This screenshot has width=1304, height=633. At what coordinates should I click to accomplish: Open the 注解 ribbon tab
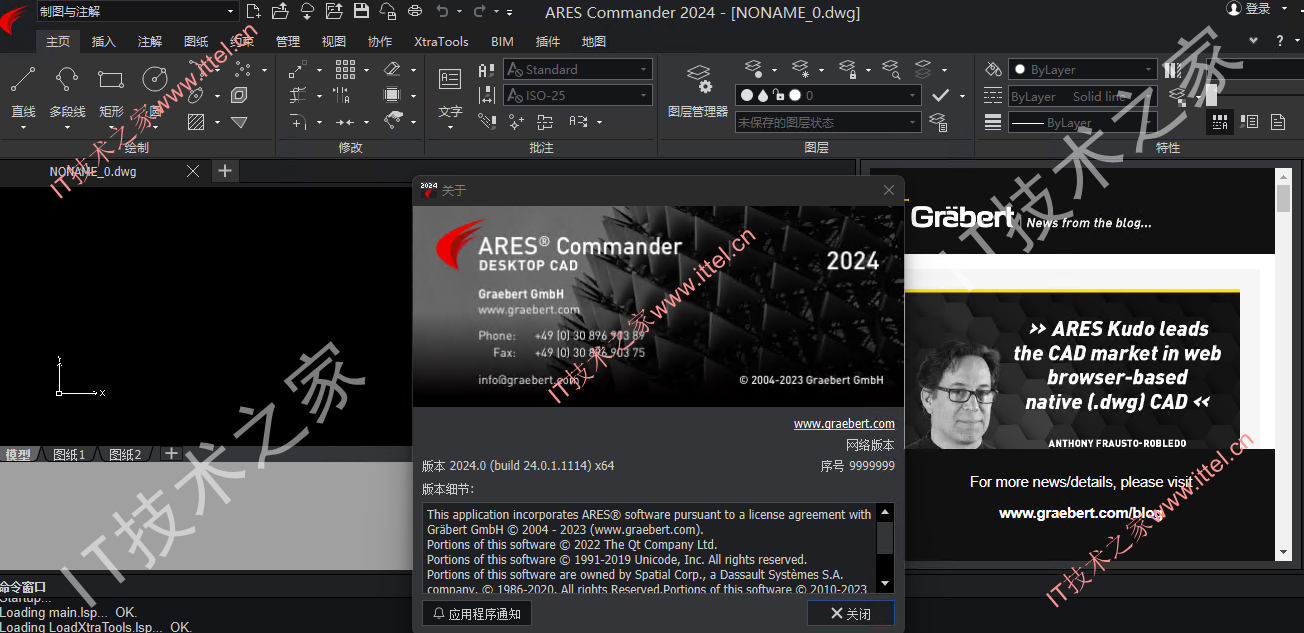[150, 41]
